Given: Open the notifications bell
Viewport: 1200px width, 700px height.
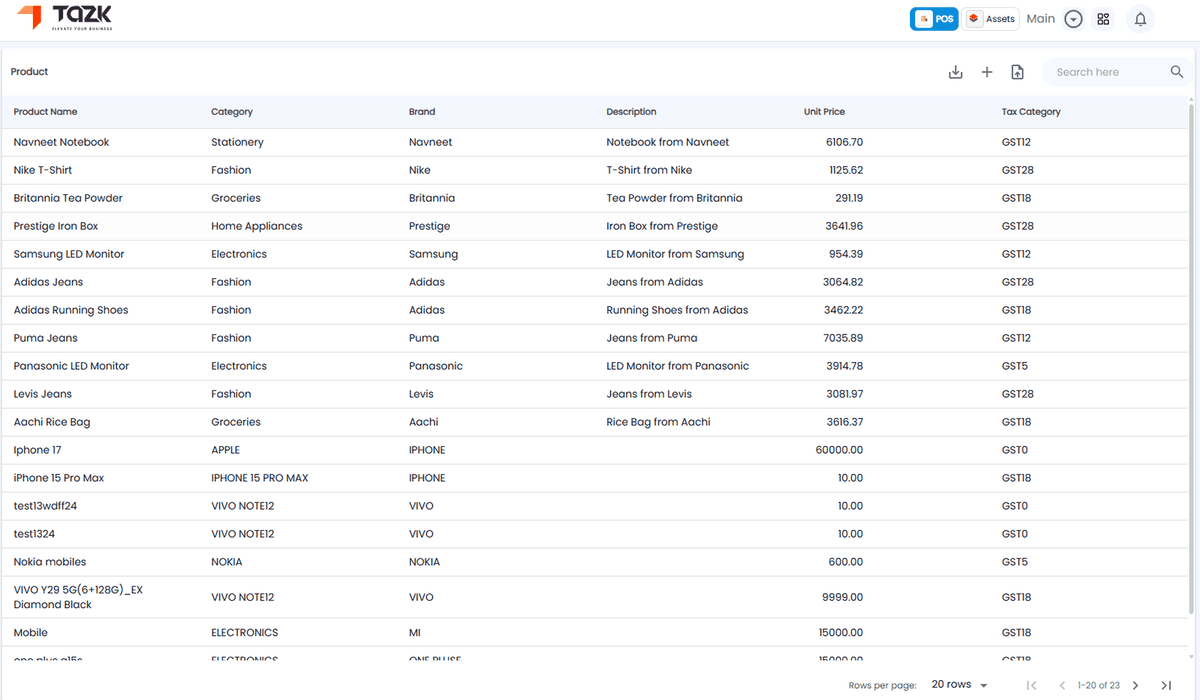Looking at the screenshot, I should [1140, 19].
